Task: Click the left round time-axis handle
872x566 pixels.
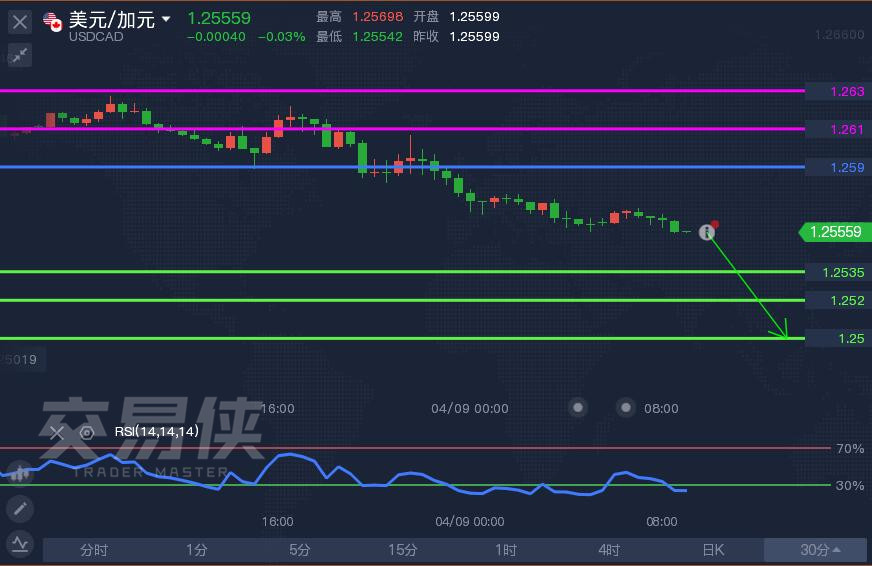Action: pos(578,407)
